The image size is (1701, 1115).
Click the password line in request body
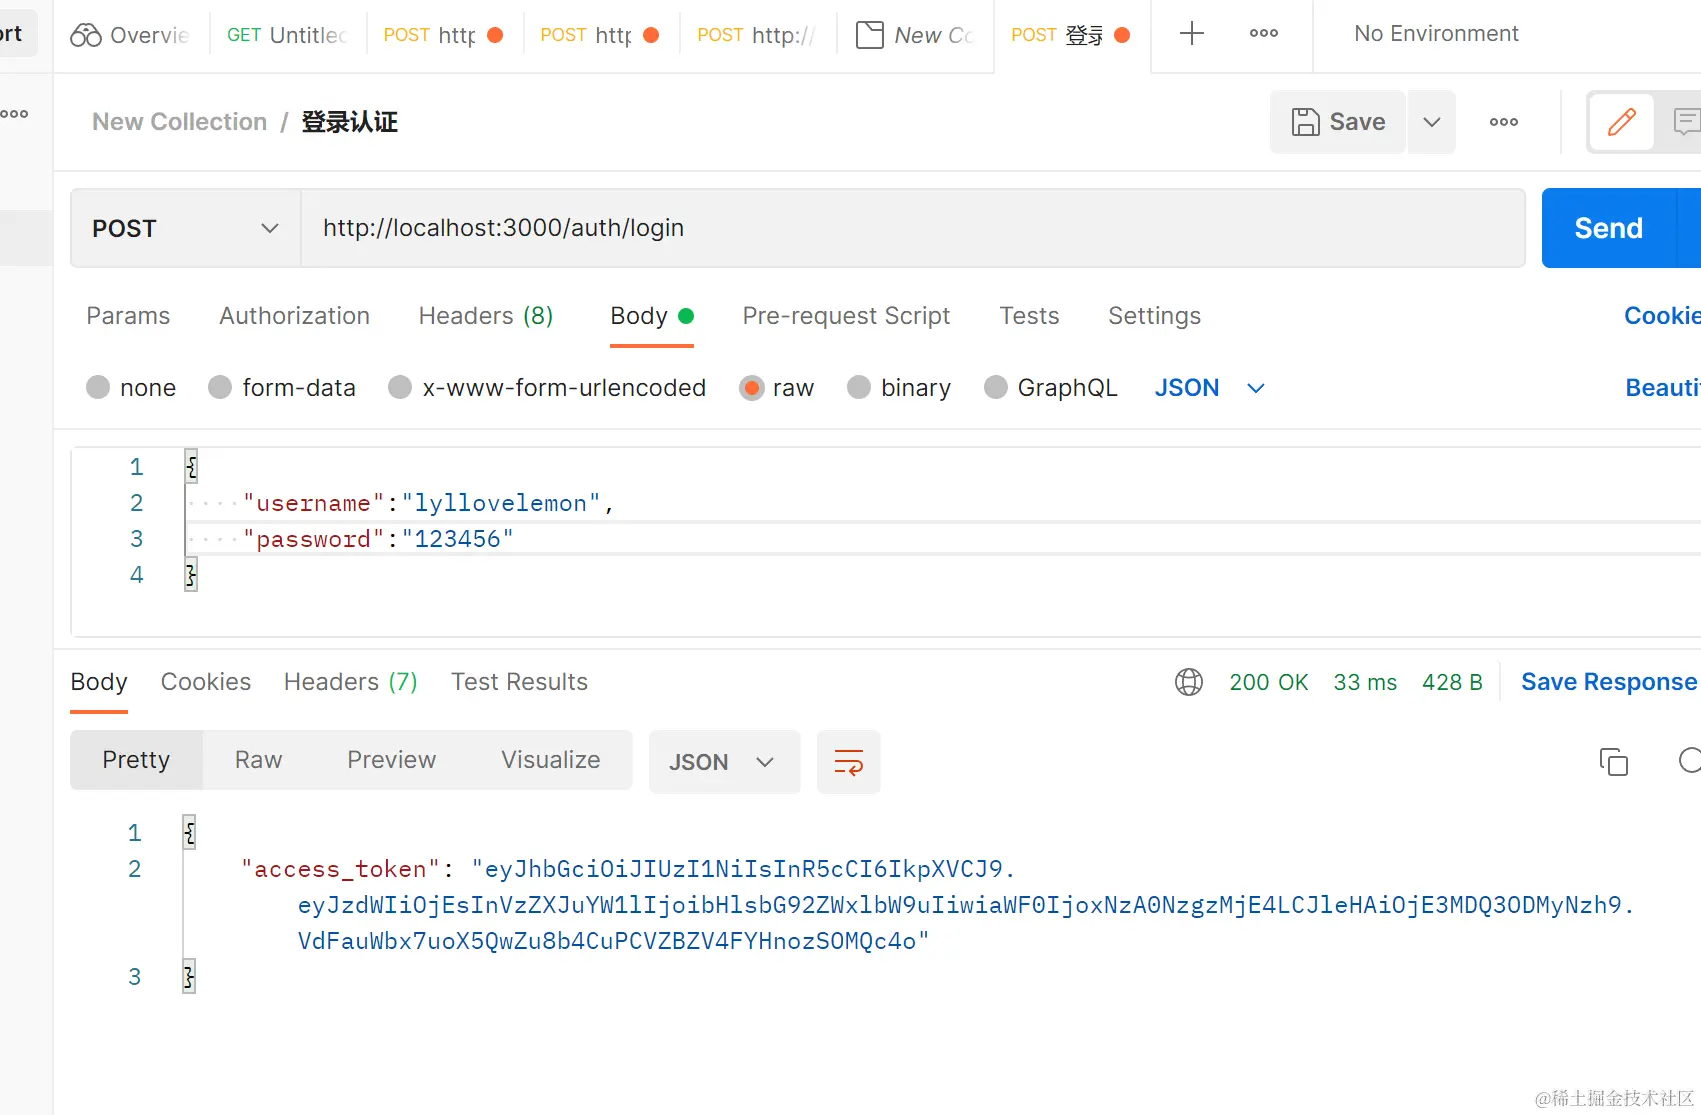pyautogui.click(x=378, y=539)
